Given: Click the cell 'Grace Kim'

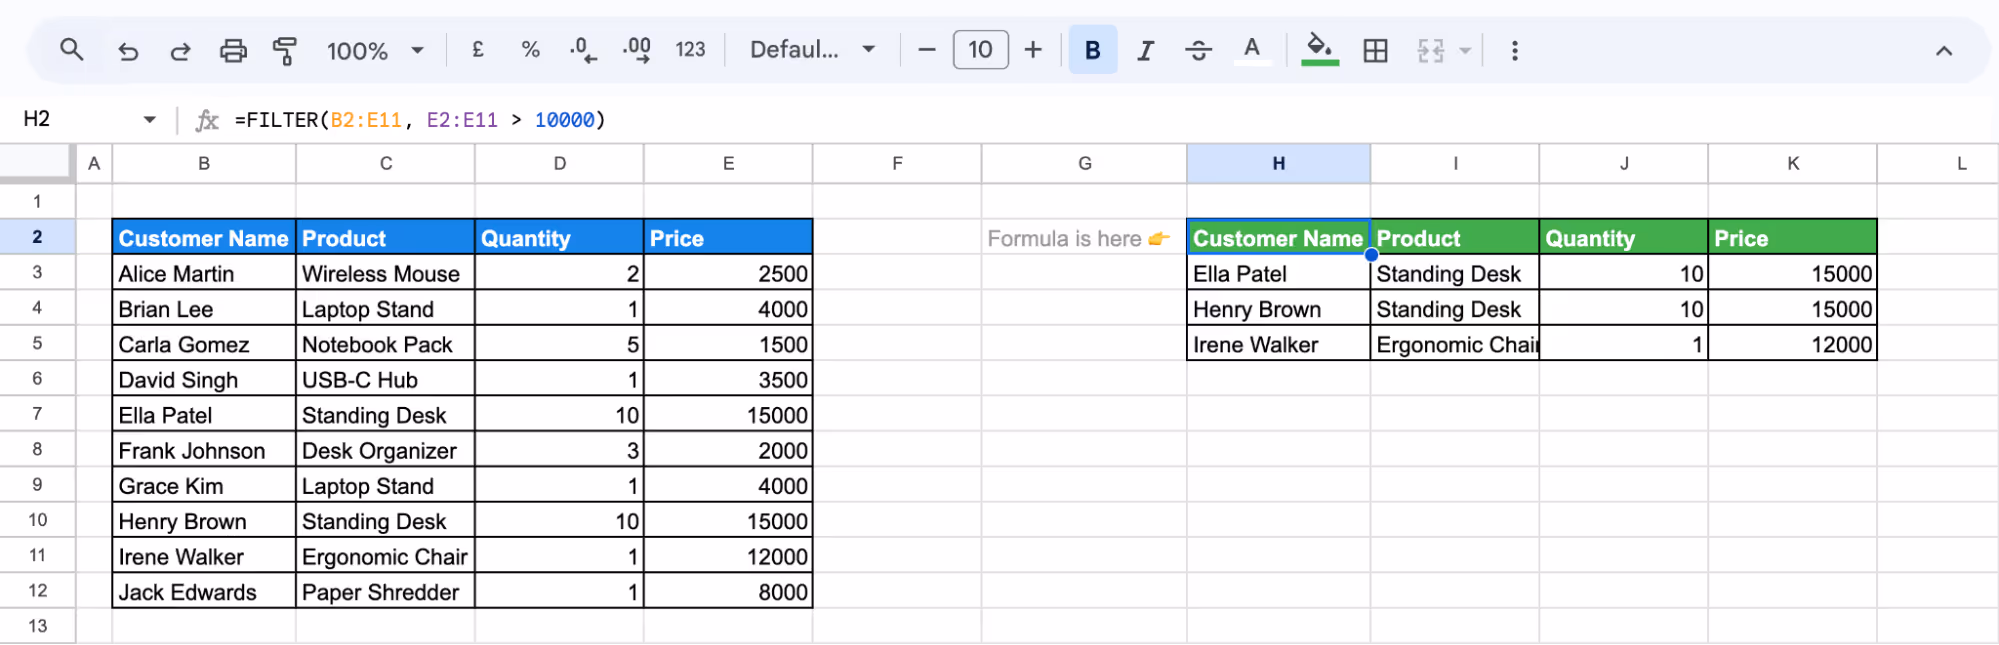Looking at the screenshot, I should [204, 485].
